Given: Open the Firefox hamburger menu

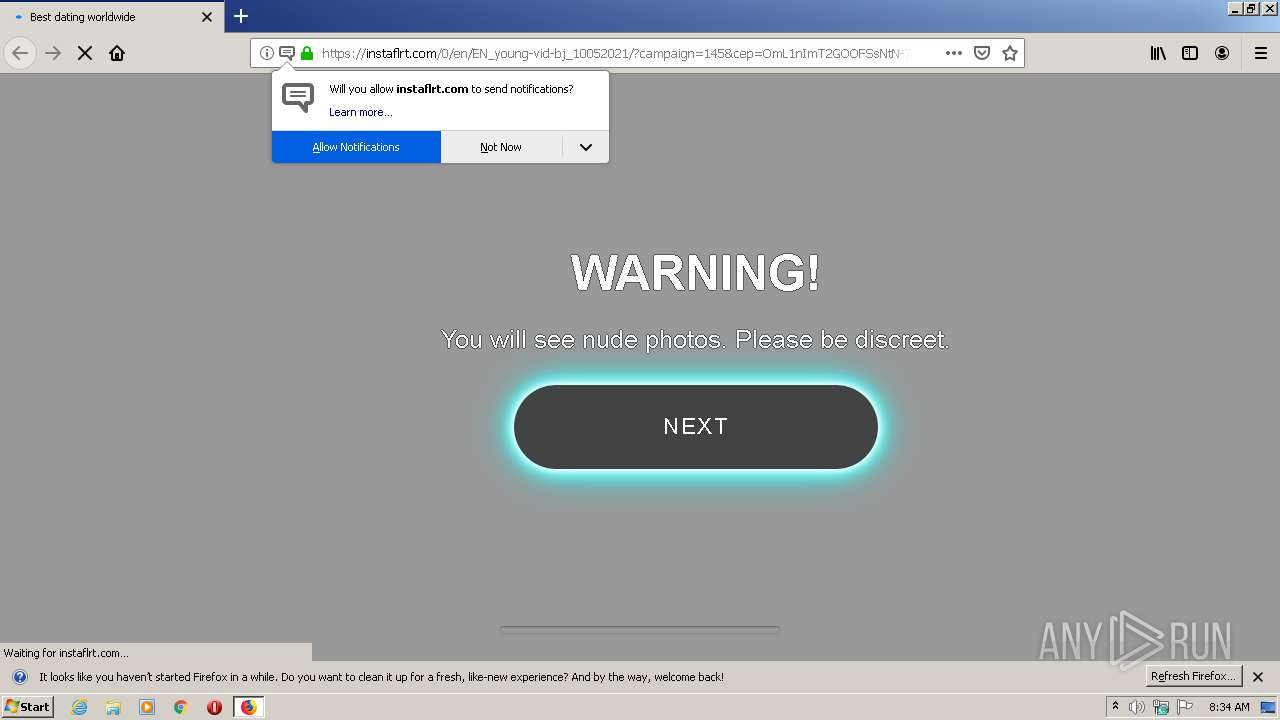Looking at the screenshot, I should (x=1261, y=53).
